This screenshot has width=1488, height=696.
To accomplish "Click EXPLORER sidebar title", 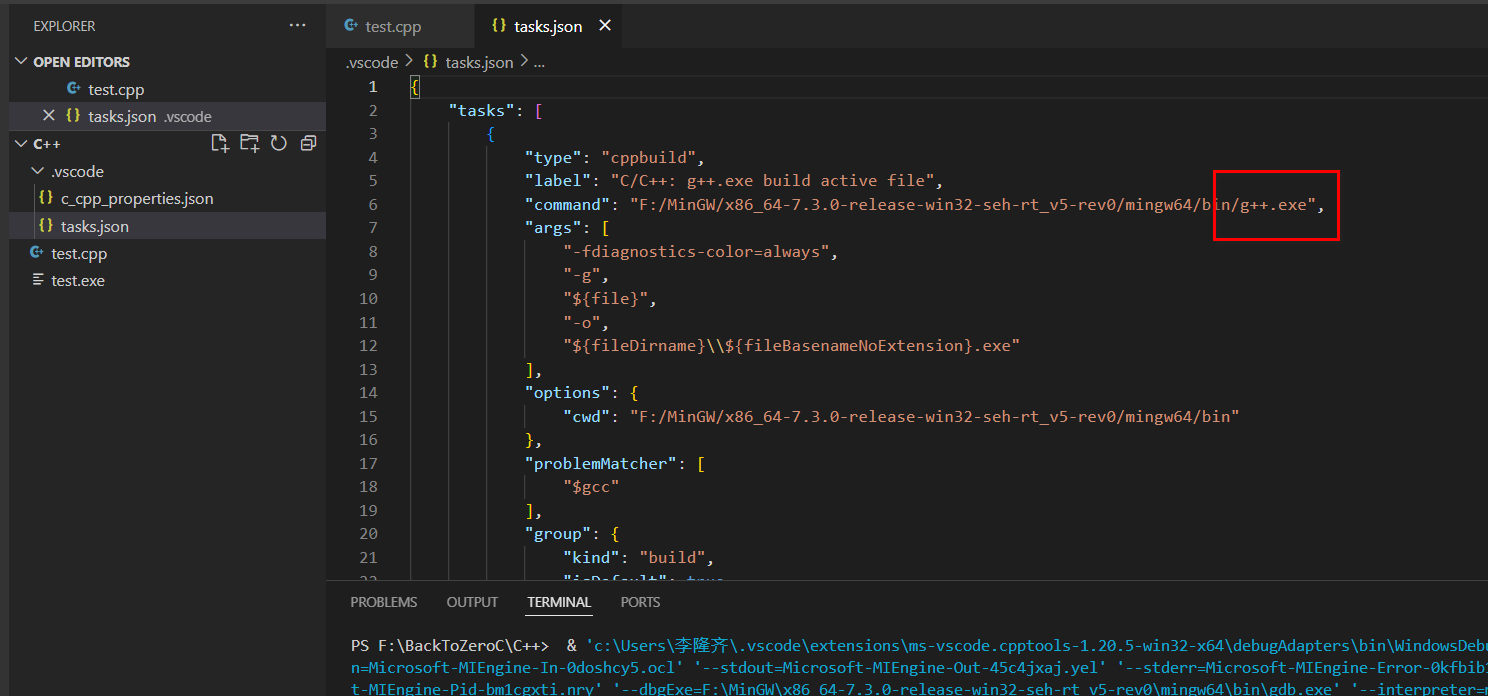I will [x=64, y=25].
